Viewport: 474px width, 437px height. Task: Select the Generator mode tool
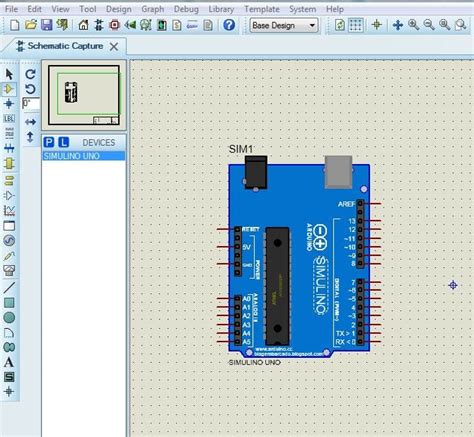click(x=9, y=241)
